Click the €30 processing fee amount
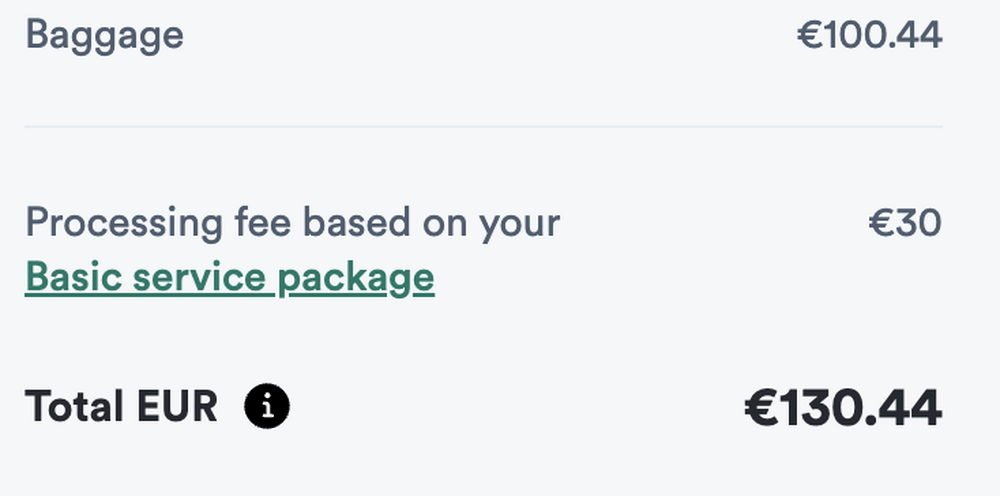This screenshot has width=1000, height=496. pyautogui.click(x=905, y=223)
